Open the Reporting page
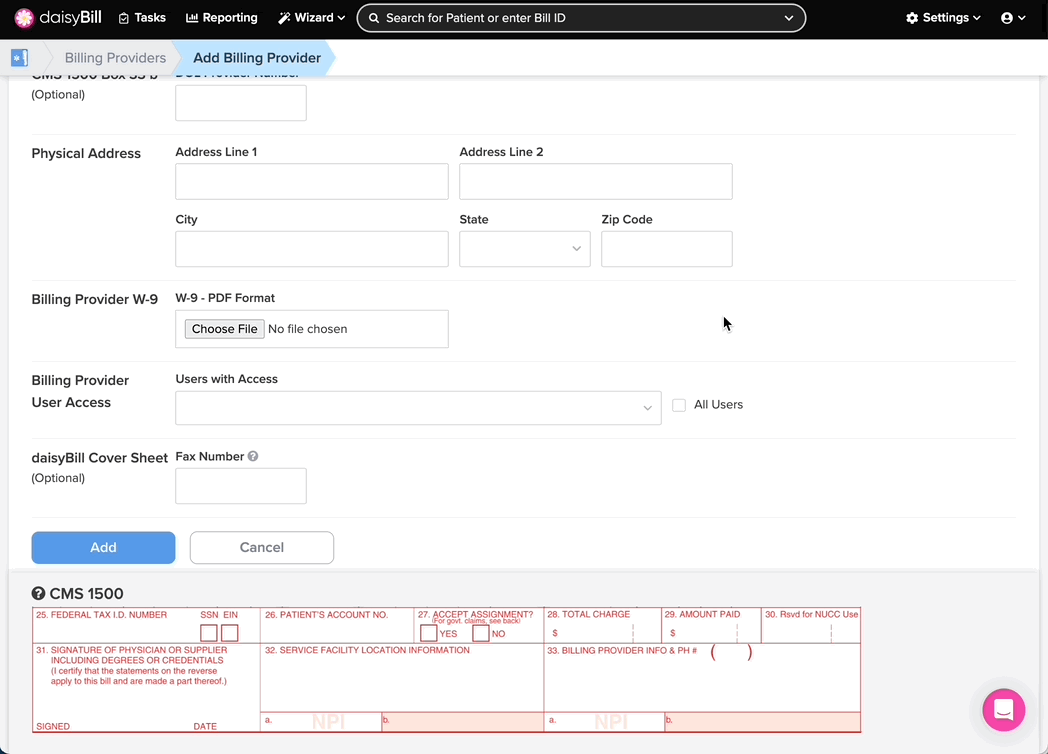1048x754 pixels. pyautogui.click(x=221, y=18)
